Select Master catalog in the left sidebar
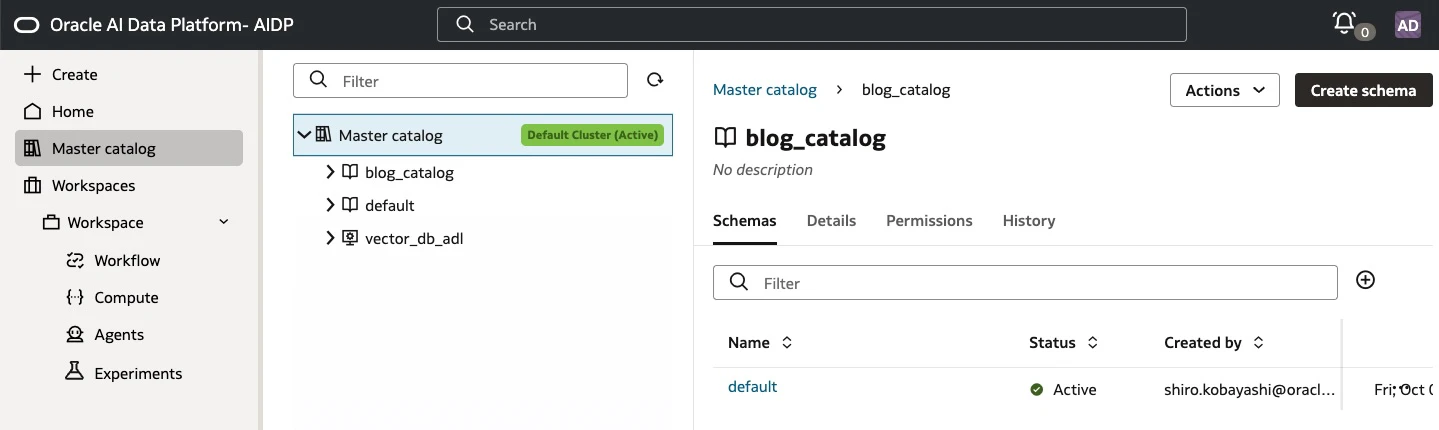This screenshot has height=430, width=1439. coord(129,148)
